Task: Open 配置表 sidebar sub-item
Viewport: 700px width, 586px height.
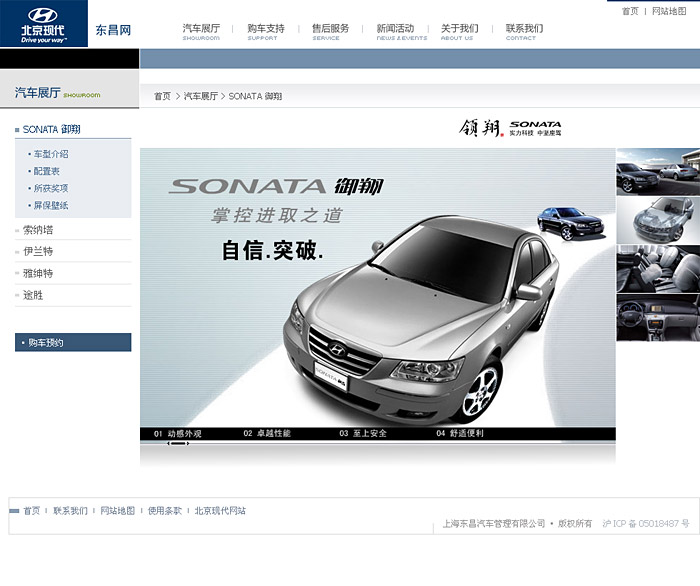Action: coord(46,171)
